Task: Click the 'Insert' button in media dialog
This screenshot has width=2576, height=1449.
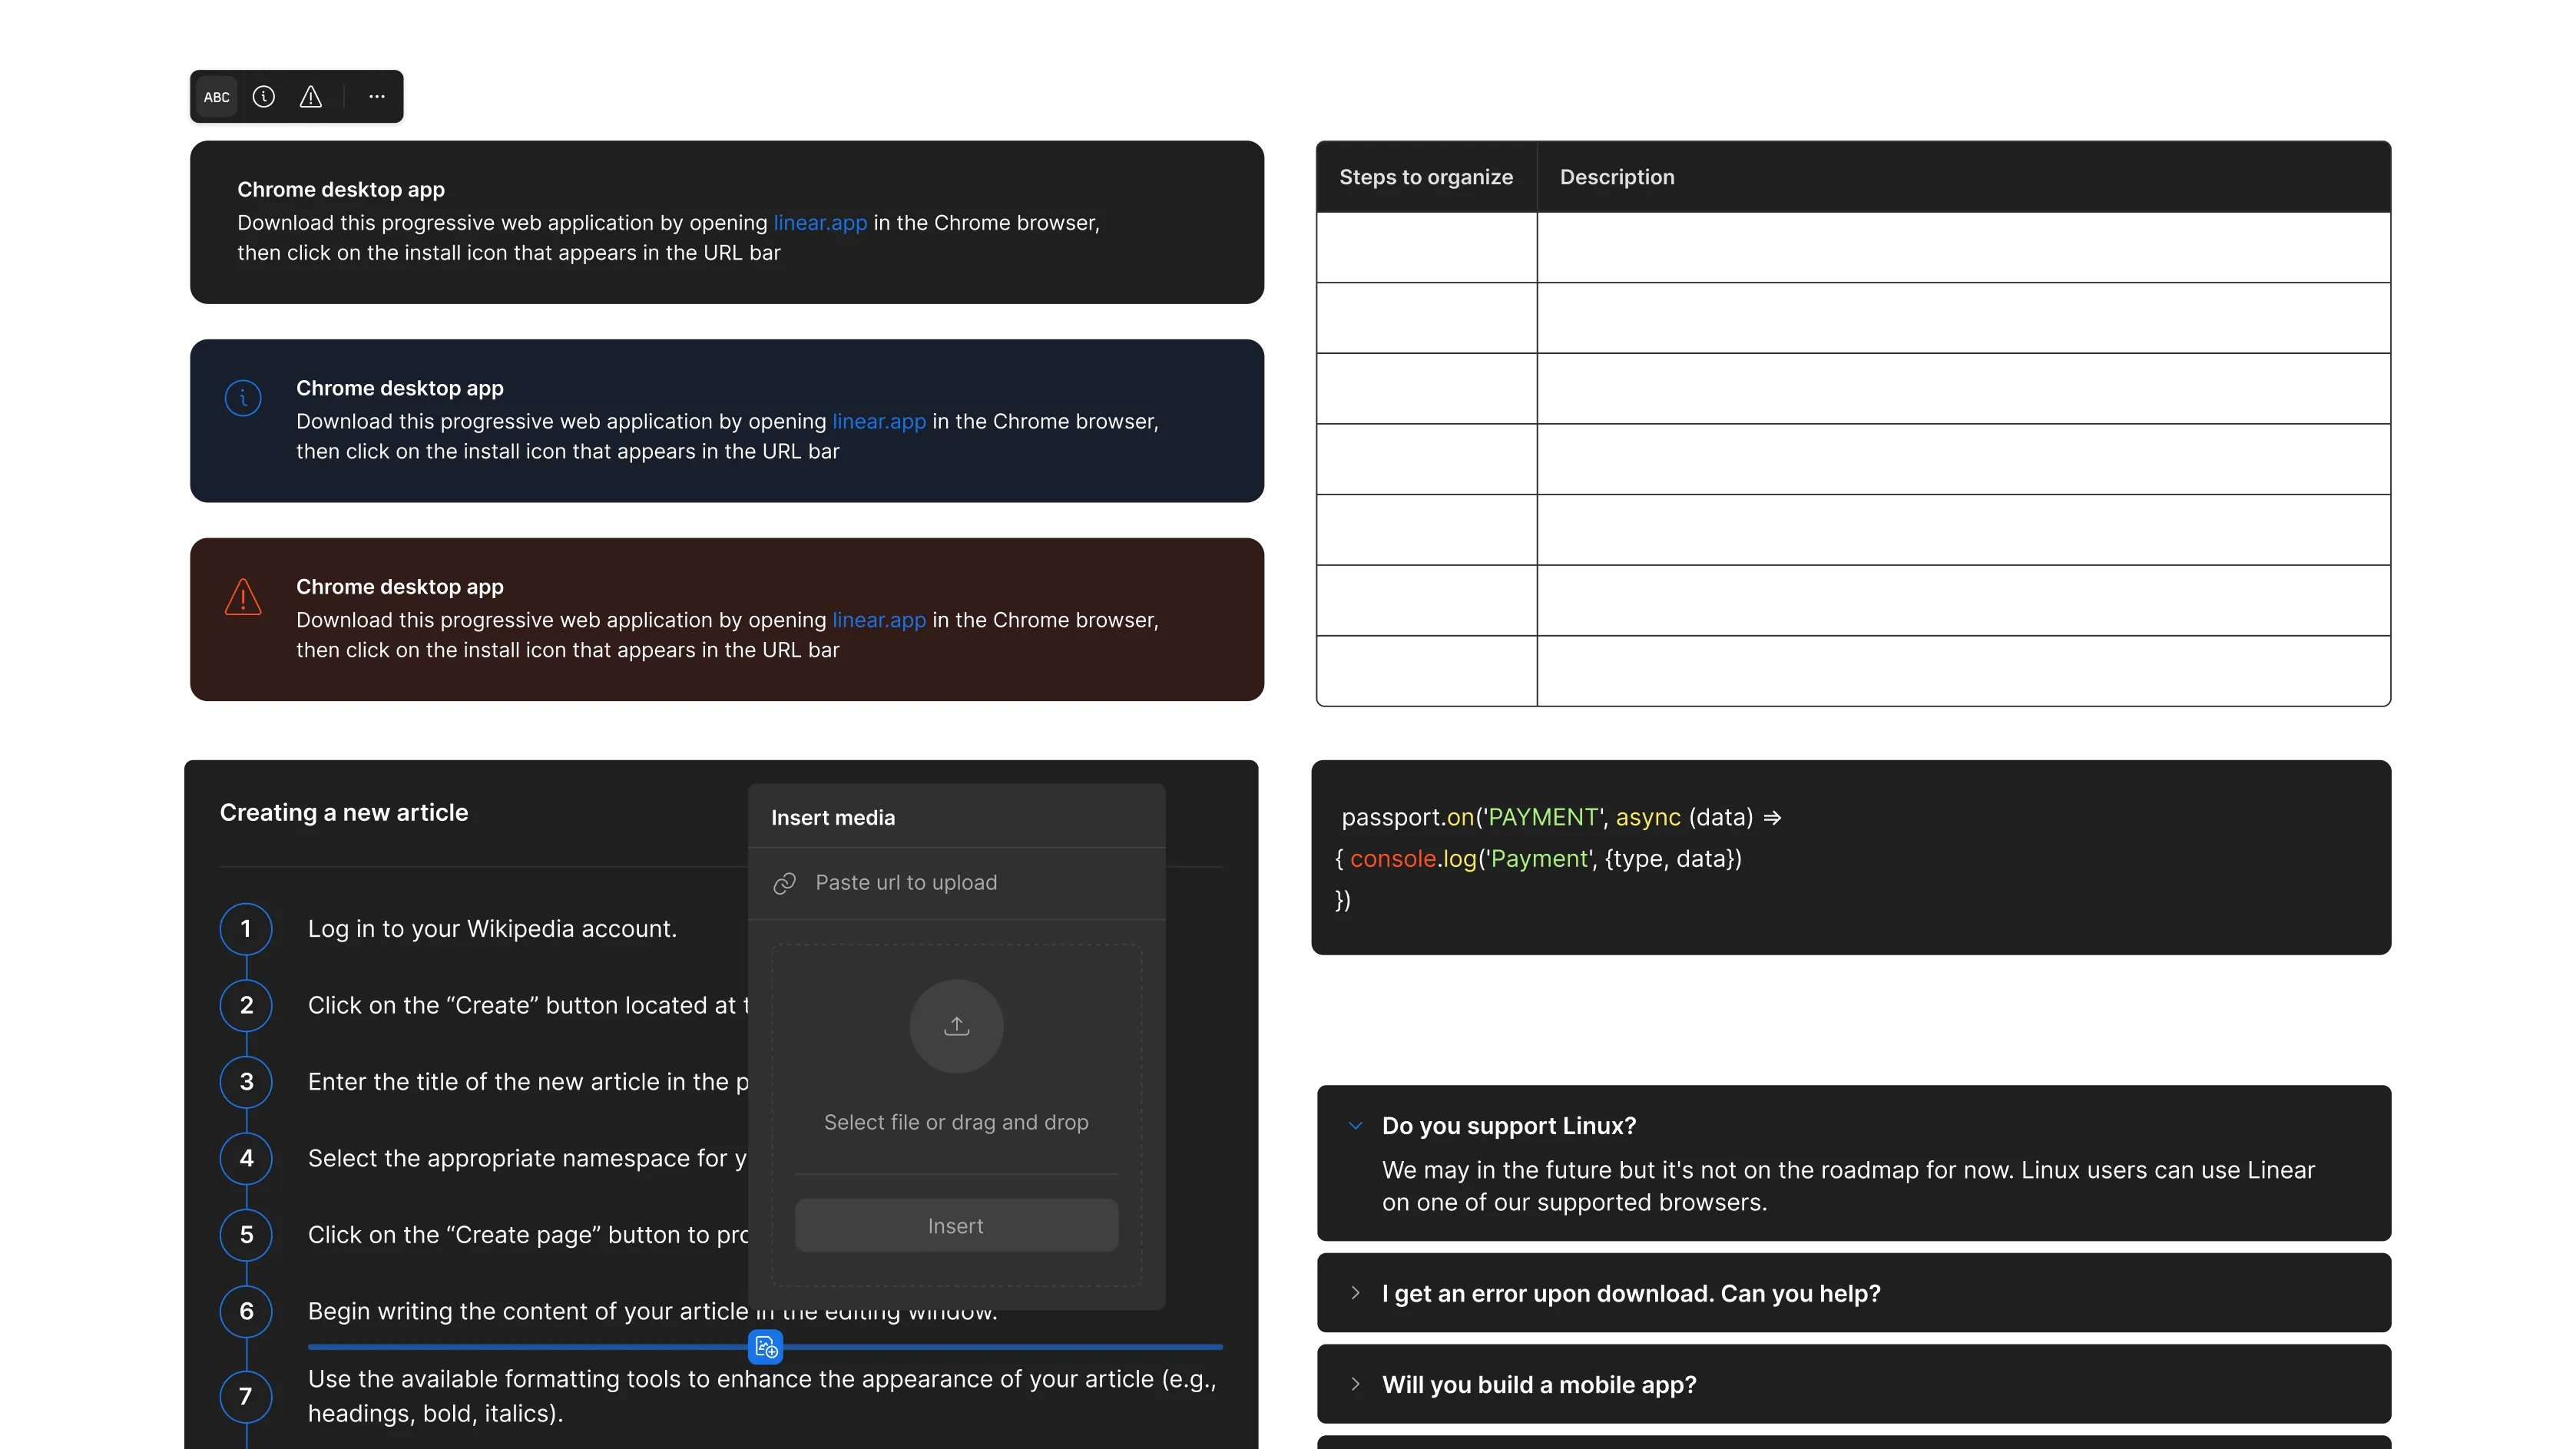Action: pyautogui.click(x=955, y=1224)
